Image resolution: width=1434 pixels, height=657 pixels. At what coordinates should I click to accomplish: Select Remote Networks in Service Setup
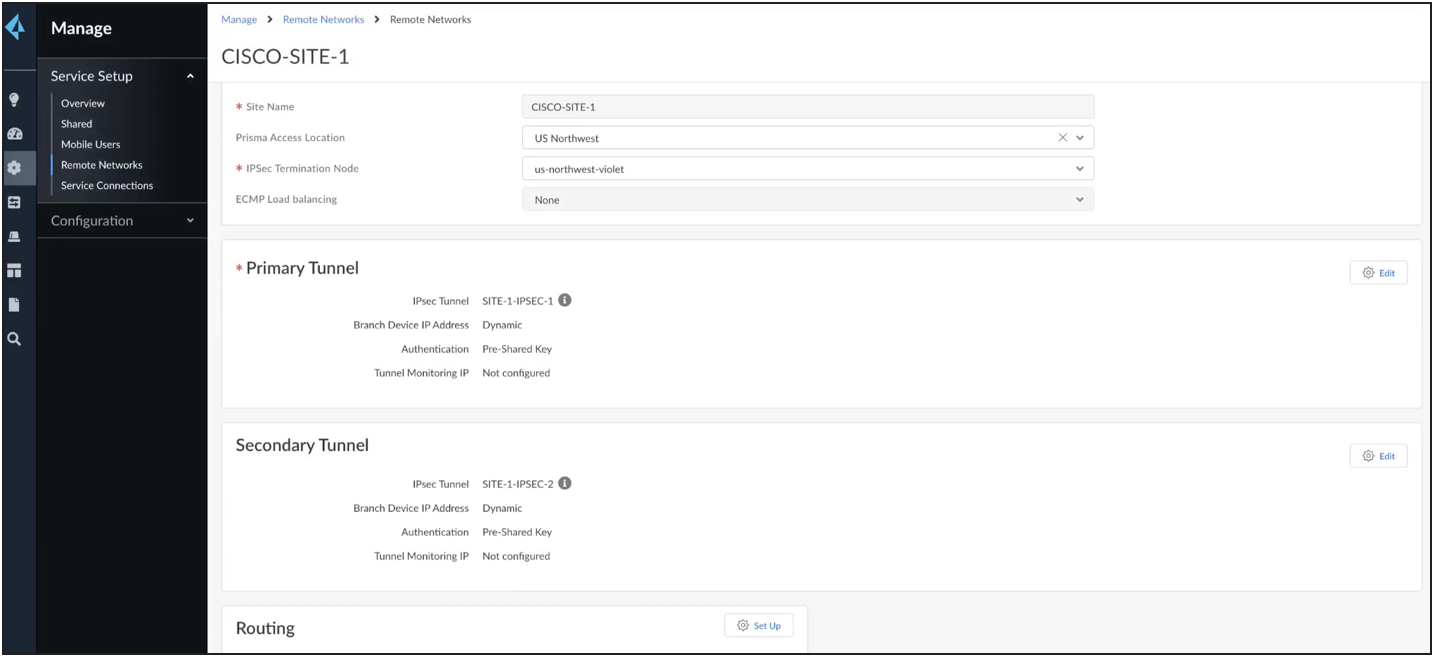(102, 165)
